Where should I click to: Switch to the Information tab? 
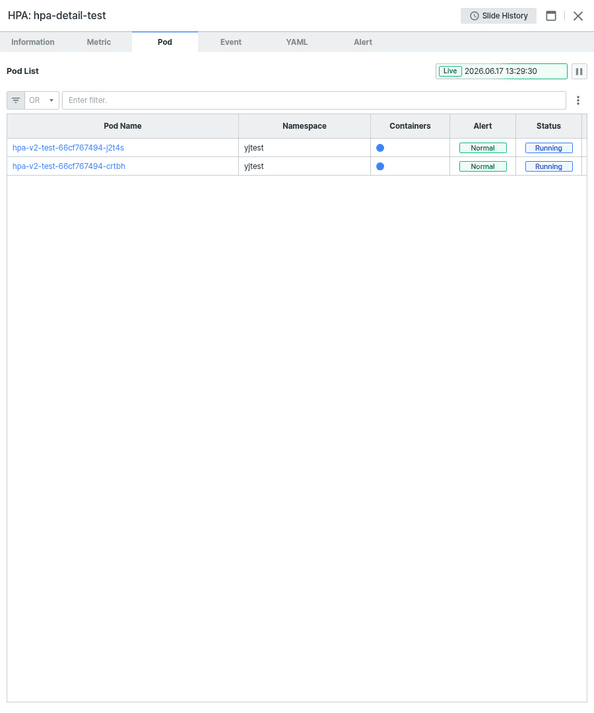[33, 42]
